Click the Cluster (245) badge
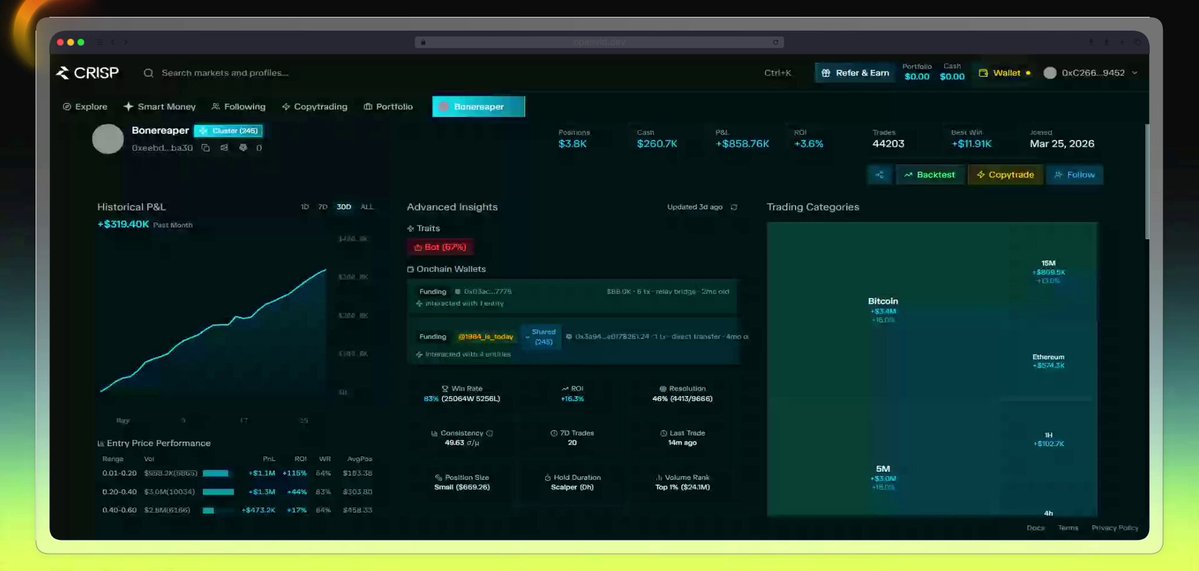The height and width of the screenshot is (571, 1199). point(228,131)
